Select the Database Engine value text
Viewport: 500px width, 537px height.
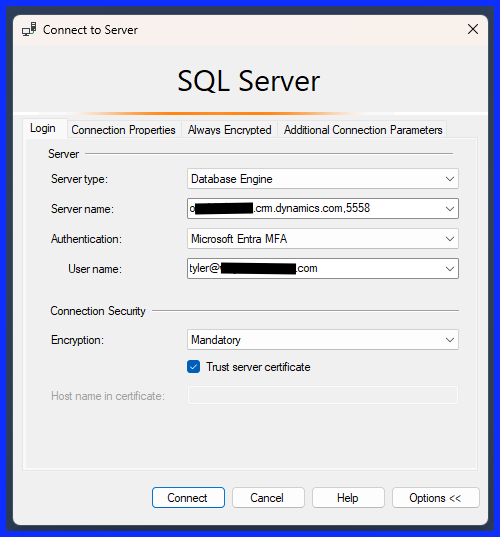click(x=232, y=179)
